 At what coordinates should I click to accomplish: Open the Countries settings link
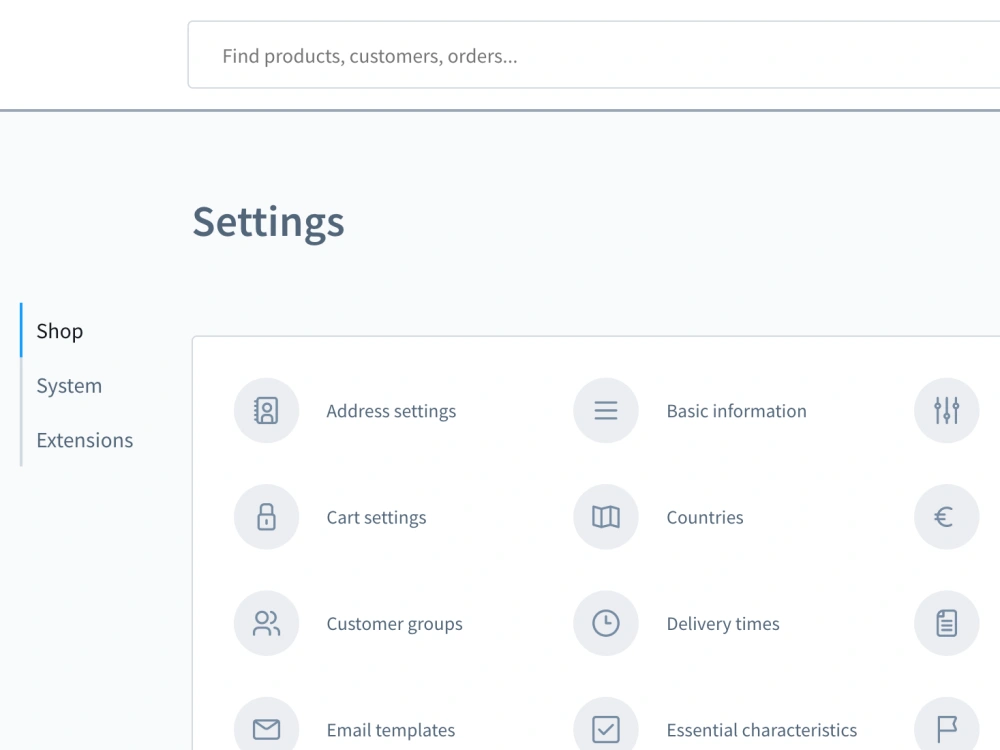(705, 517)
